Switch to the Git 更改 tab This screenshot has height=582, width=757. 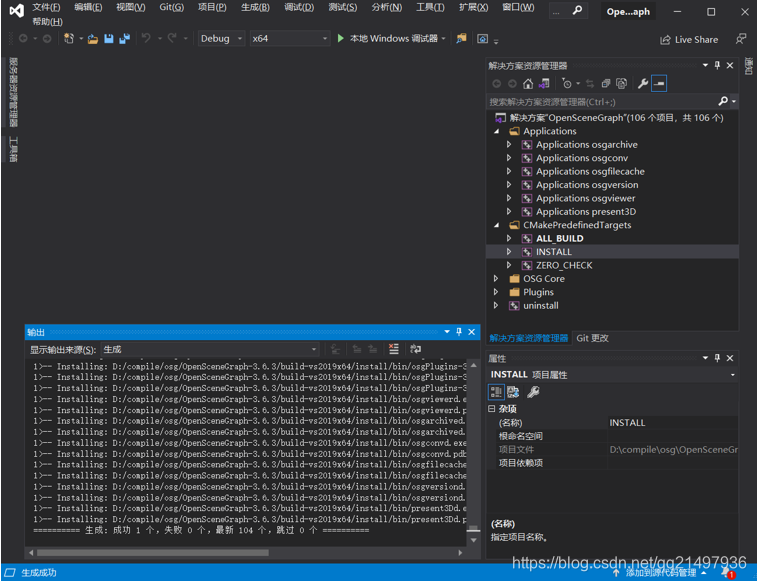tap(592, 338)
